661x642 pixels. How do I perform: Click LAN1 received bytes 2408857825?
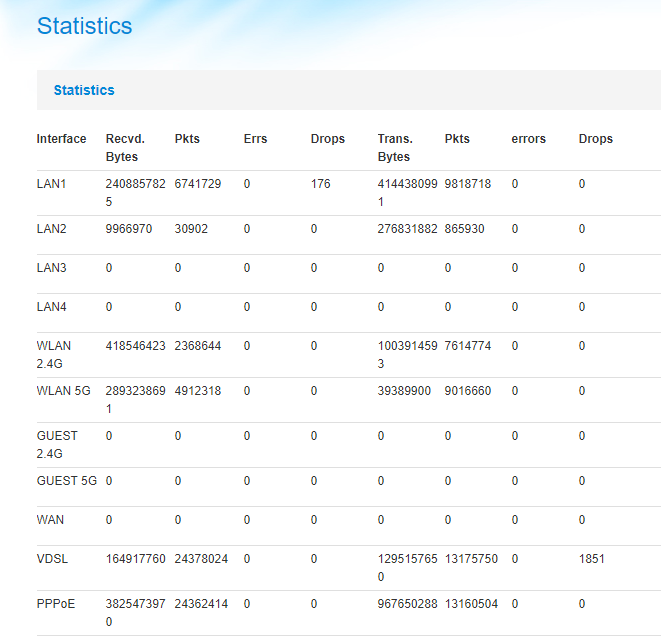point(135,193)
